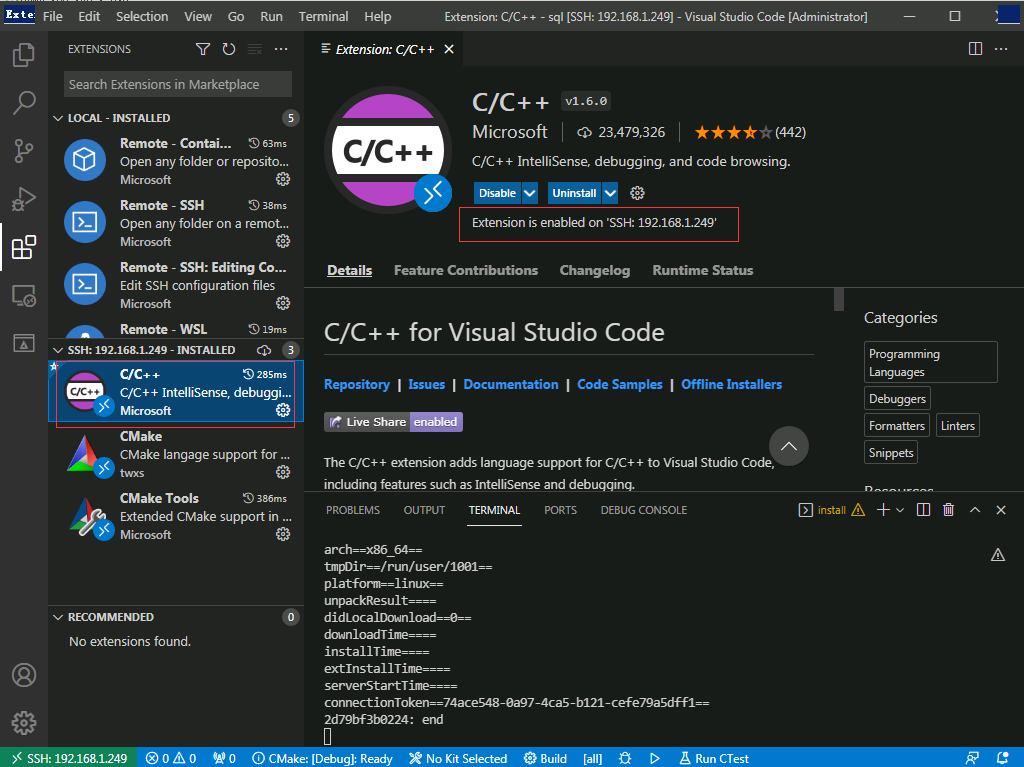
Task: Launch the CMake target play icon in the status bar
Action: pyautogui.click(x=654, y=758)
